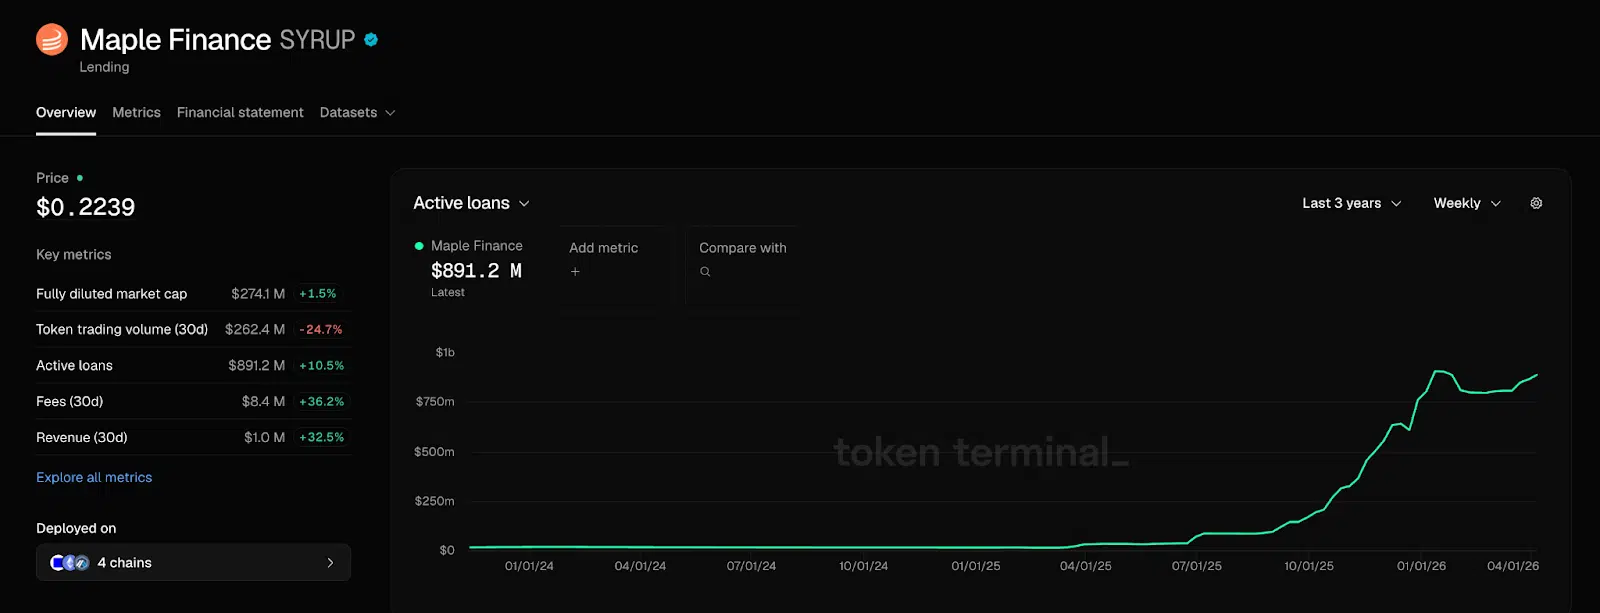Click the green Maple Finance legend dot
This screenshot has width=1600, height=613.
pos(419,246)
